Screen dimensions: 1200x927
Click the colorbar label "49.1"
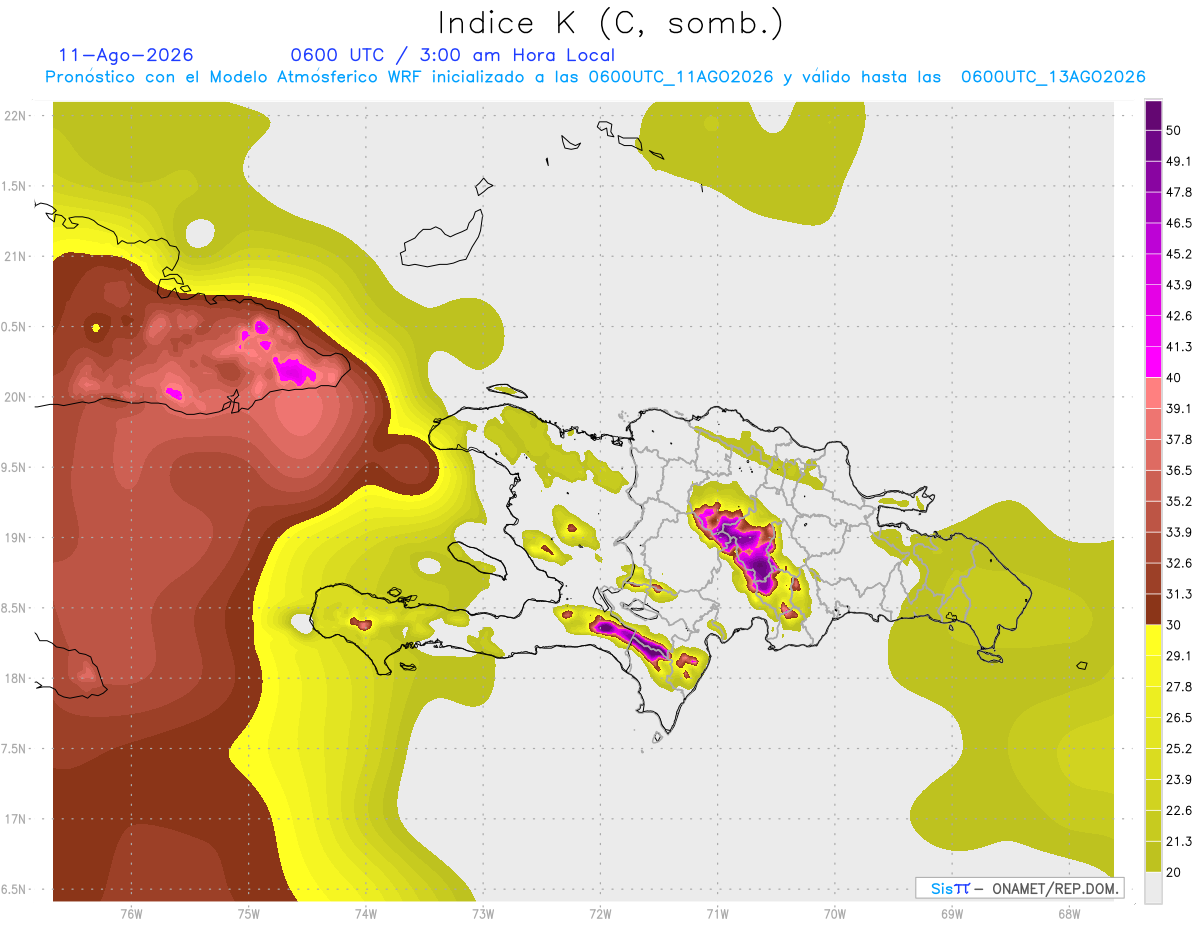pos(1179,161)
